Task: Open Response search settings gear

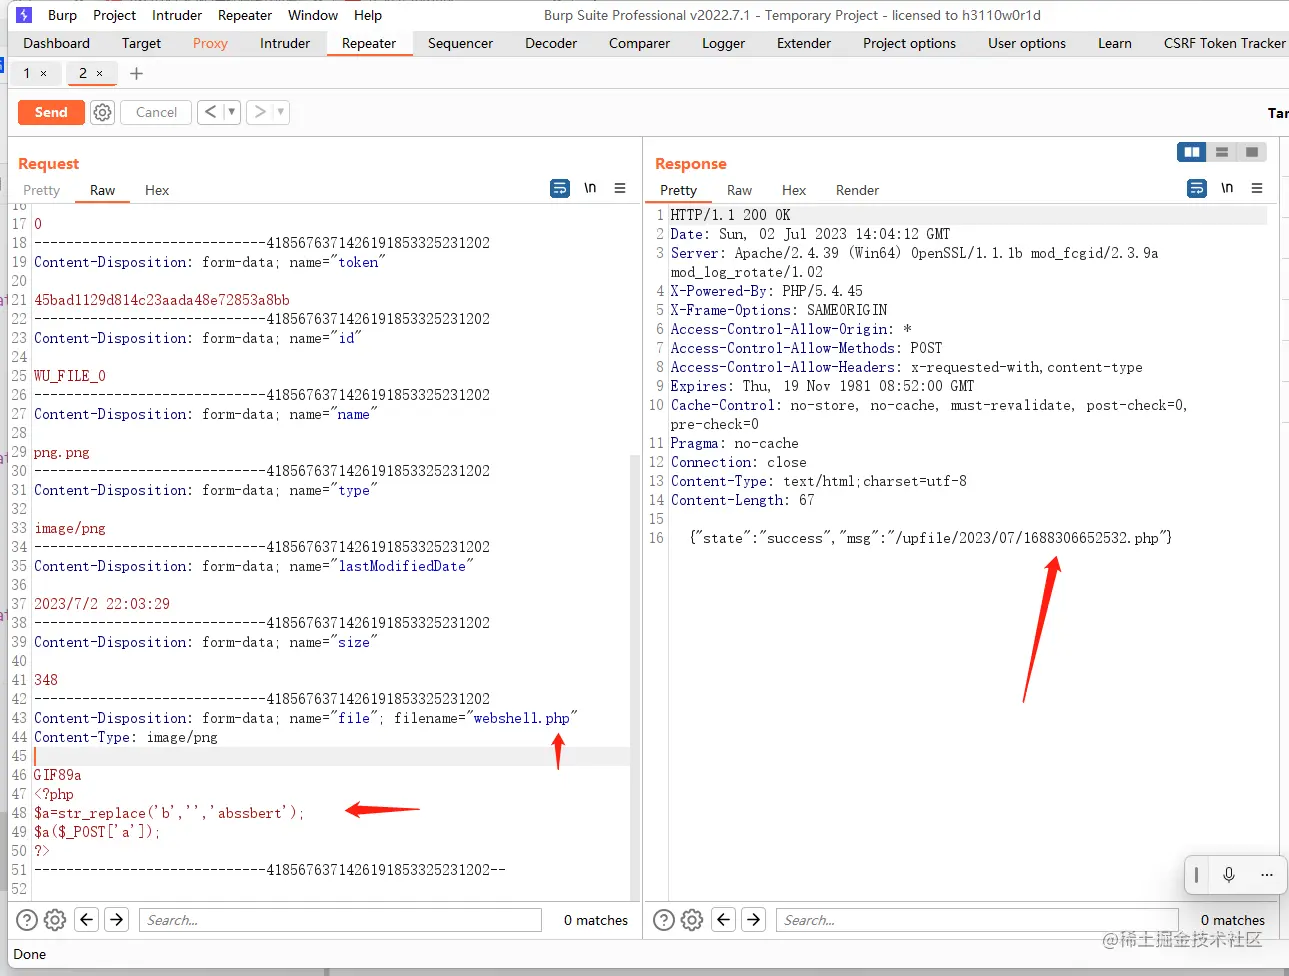Action: tap(692, 920)
